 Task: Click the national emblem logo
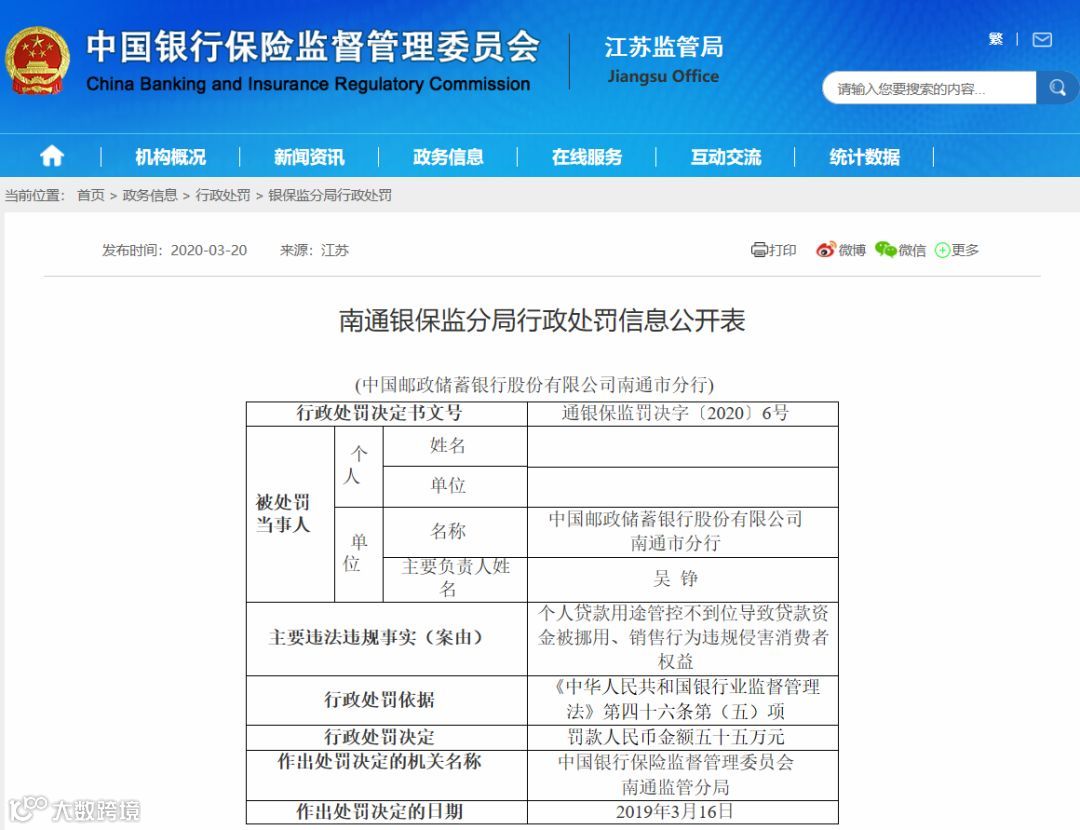coord(37,60)
